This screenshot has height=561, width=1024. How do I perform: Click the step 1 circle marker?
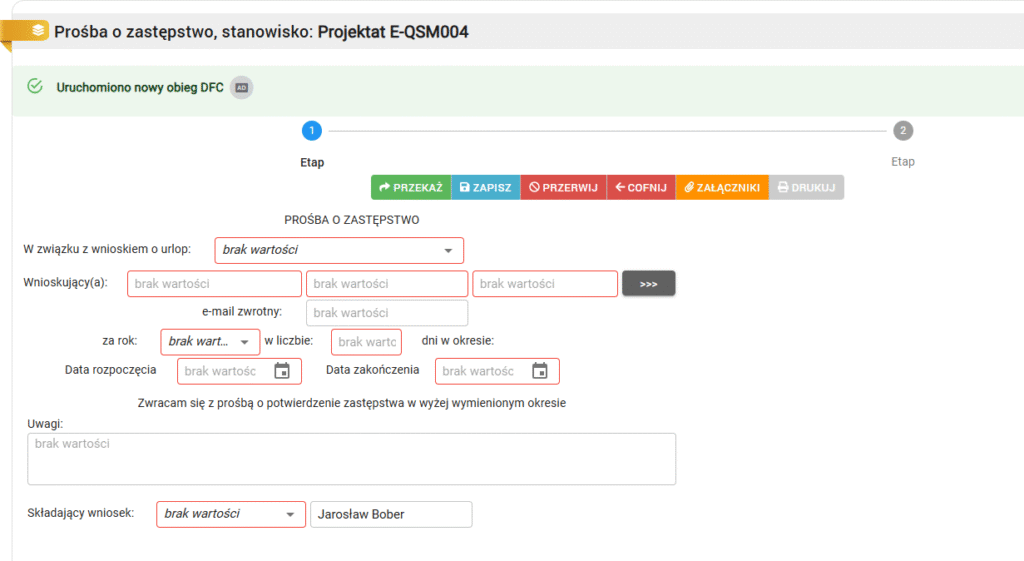pyautogui.click(x=312, y=131)
